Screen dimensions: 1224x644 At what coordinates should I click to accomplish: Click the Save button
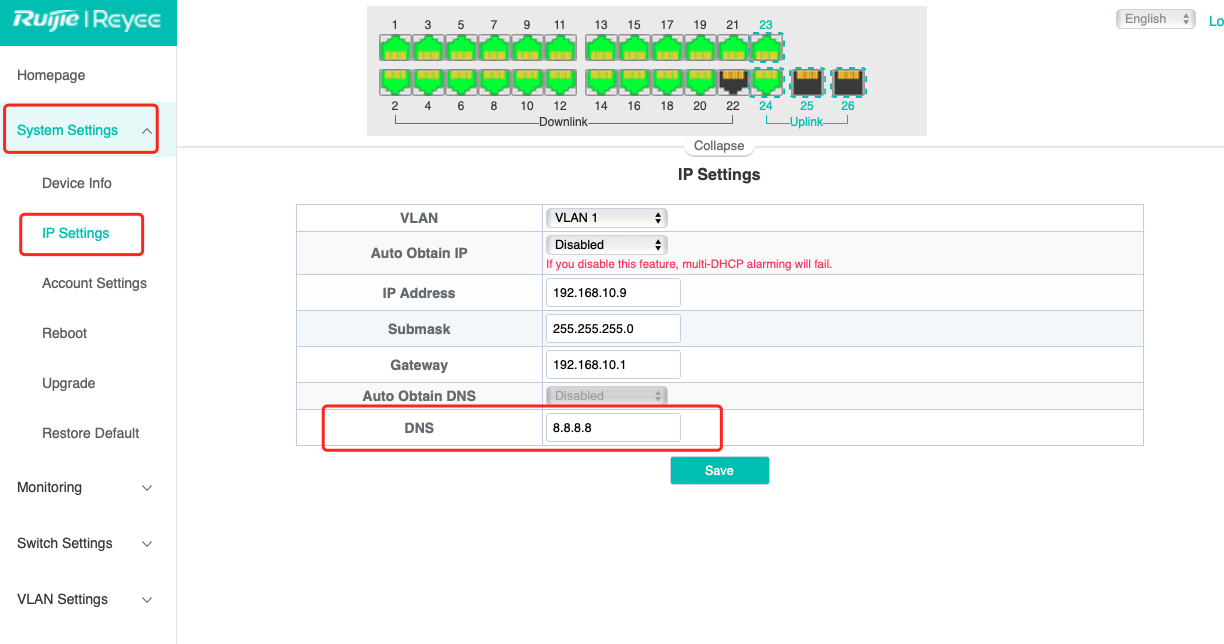(x=719, y=471)
